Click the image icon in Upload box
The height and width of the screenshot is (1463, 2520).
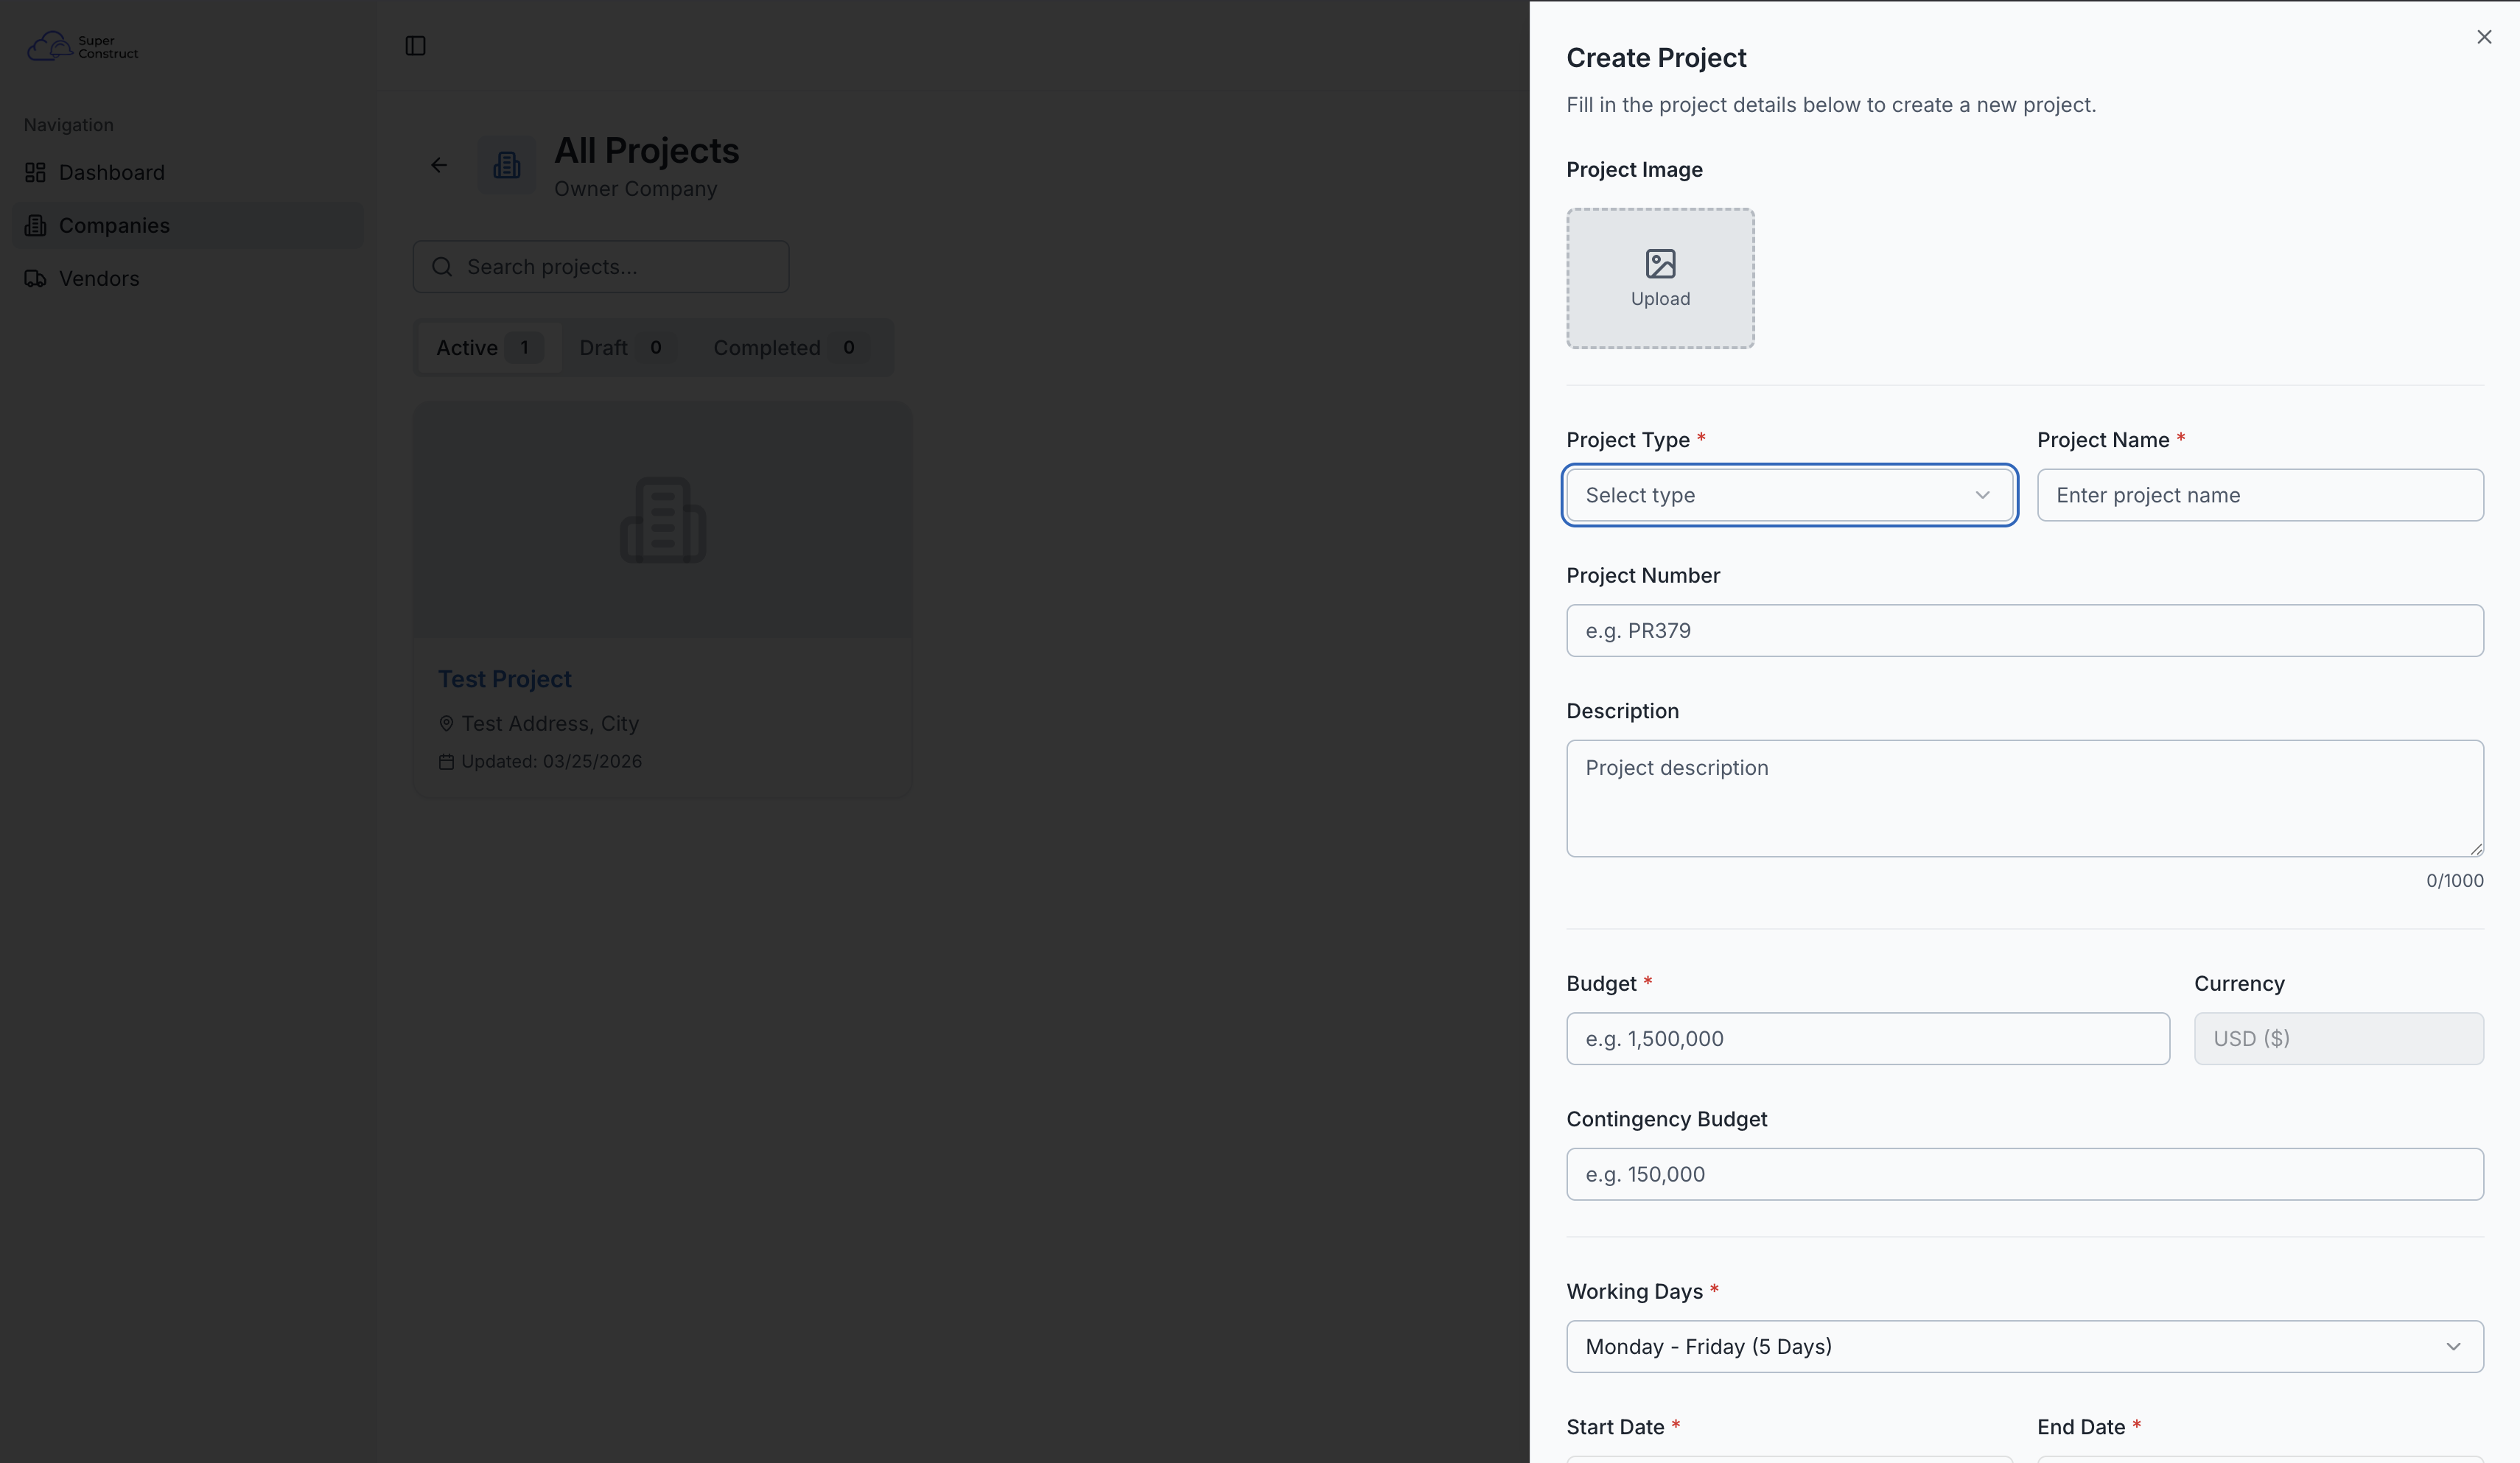(1660, 264)
